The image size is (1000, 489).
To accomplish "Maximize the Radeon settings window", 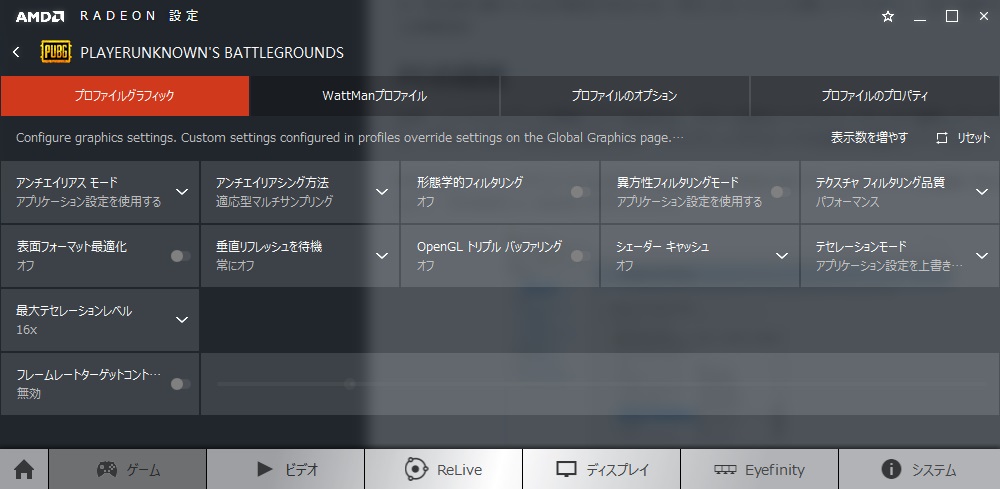I will 952,17.
